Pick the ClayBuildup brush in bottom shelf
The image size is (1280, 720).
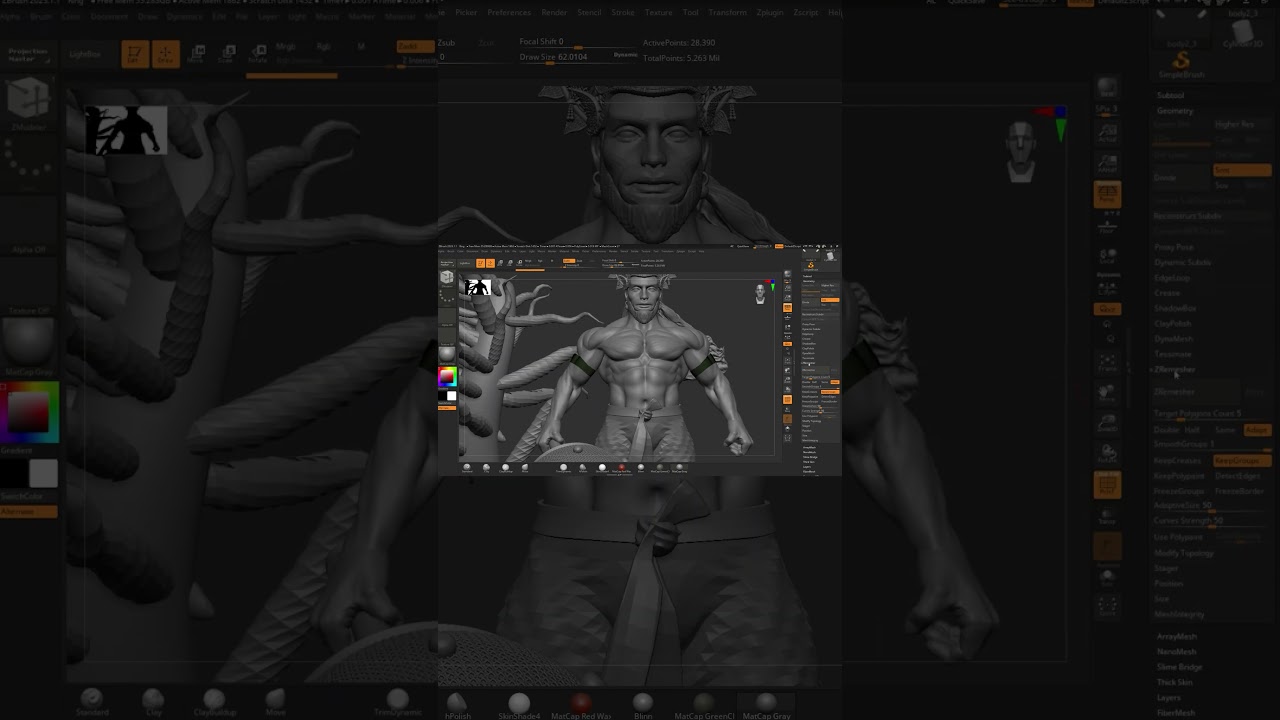click(214, 701)
